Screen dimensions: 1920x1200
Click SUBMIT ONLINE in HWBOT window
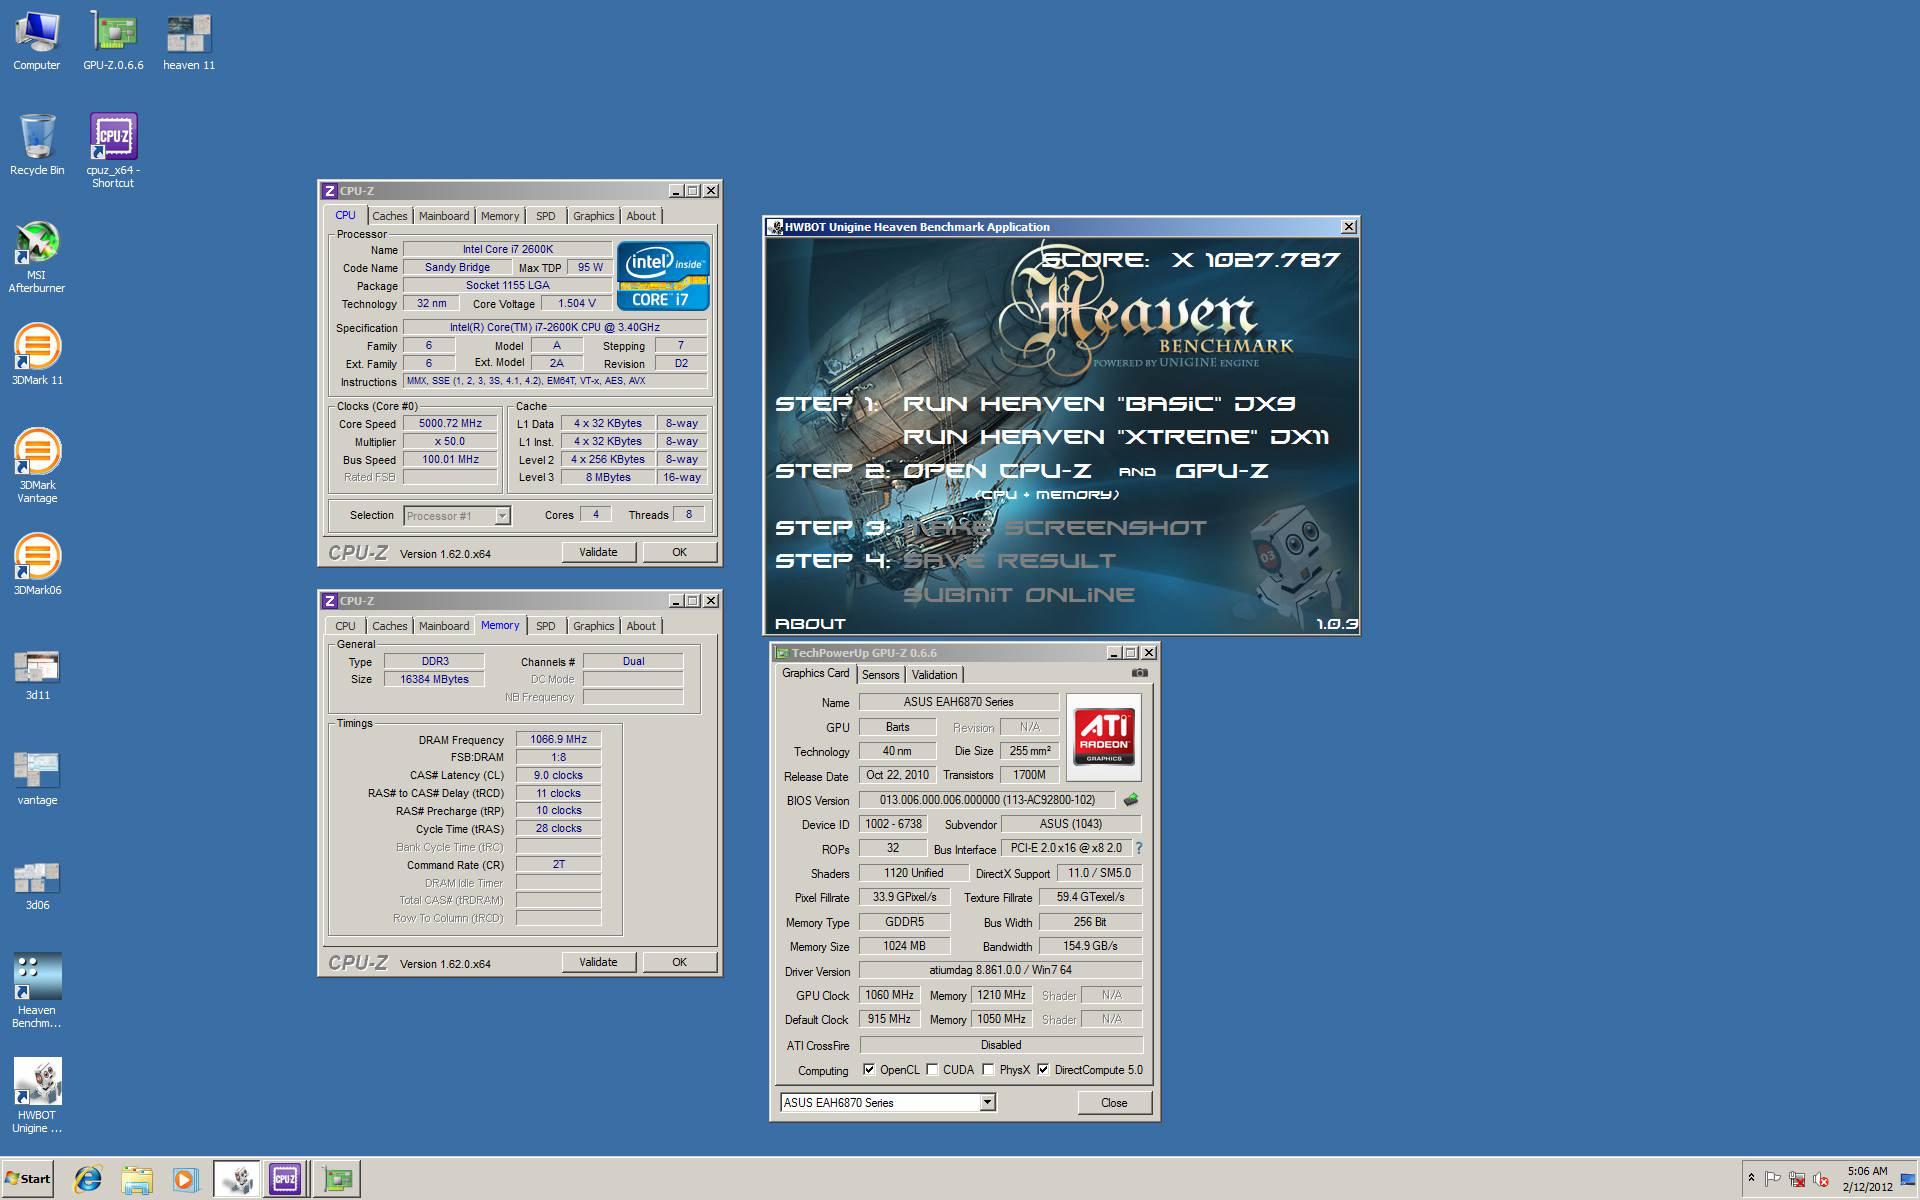tap(1019, 595)
